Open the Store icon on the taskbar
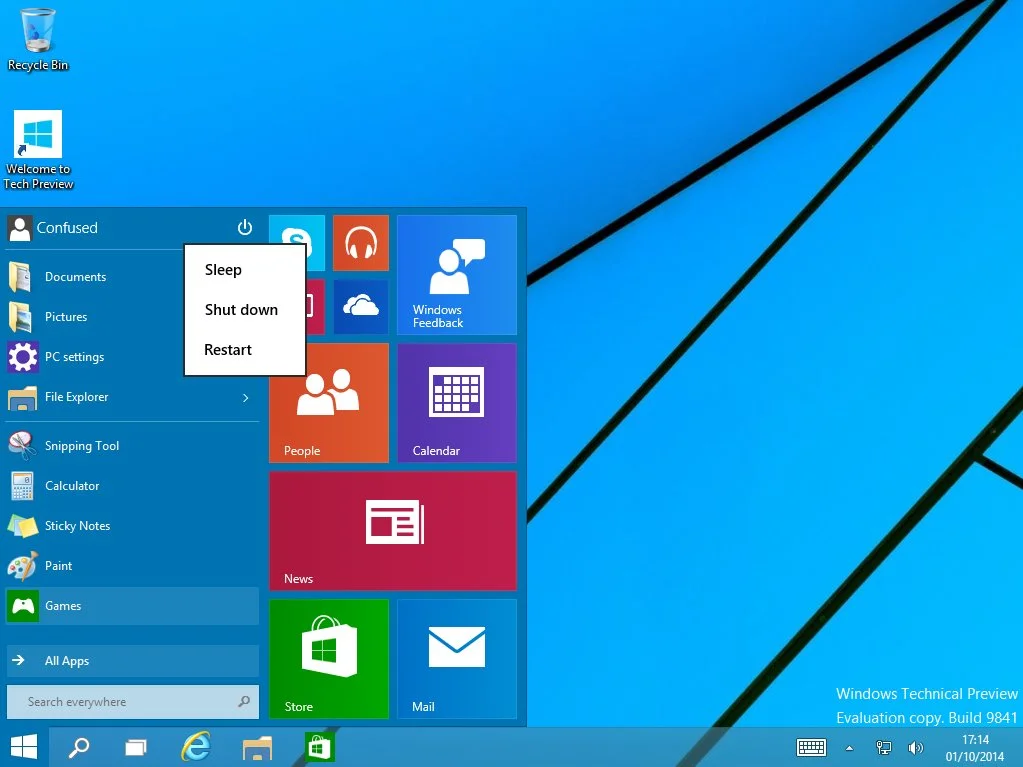Viewport: 1023px width, 767px height. (x=319, y=747)
